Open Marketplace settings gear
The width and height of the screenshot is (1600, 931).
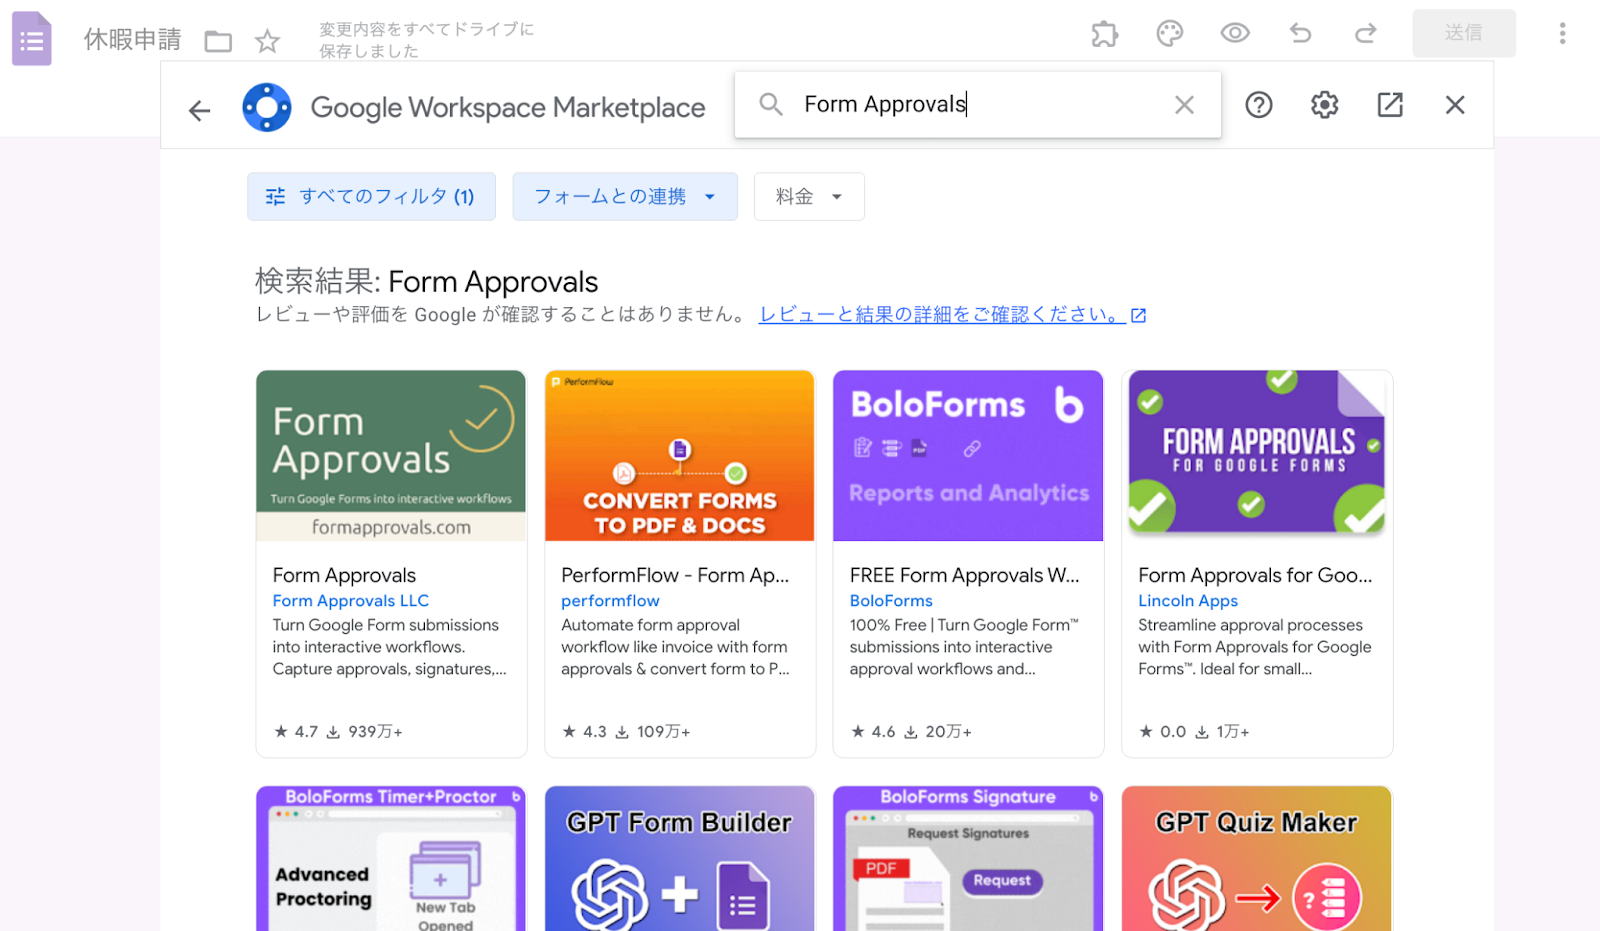(1324, 105)
